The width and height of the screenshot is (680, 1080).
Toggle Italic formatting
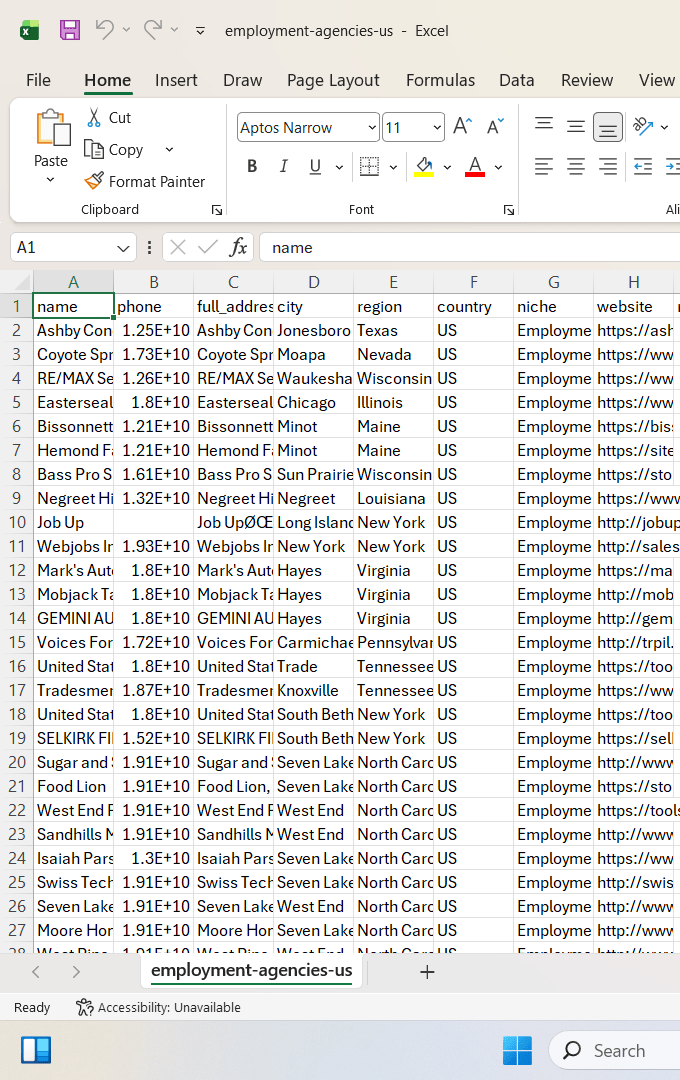click(283, 166)
